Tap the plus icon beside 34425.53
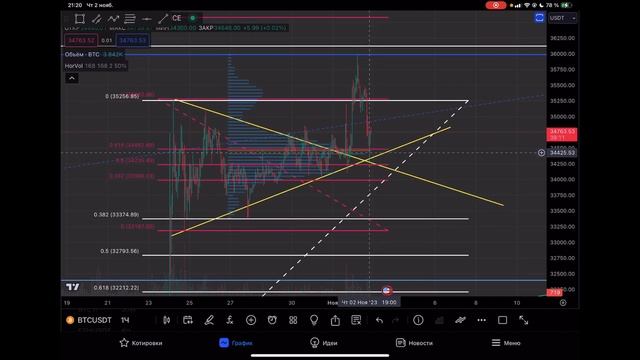The width and height of the screenshot is (640, 360). tap(541, 153)
